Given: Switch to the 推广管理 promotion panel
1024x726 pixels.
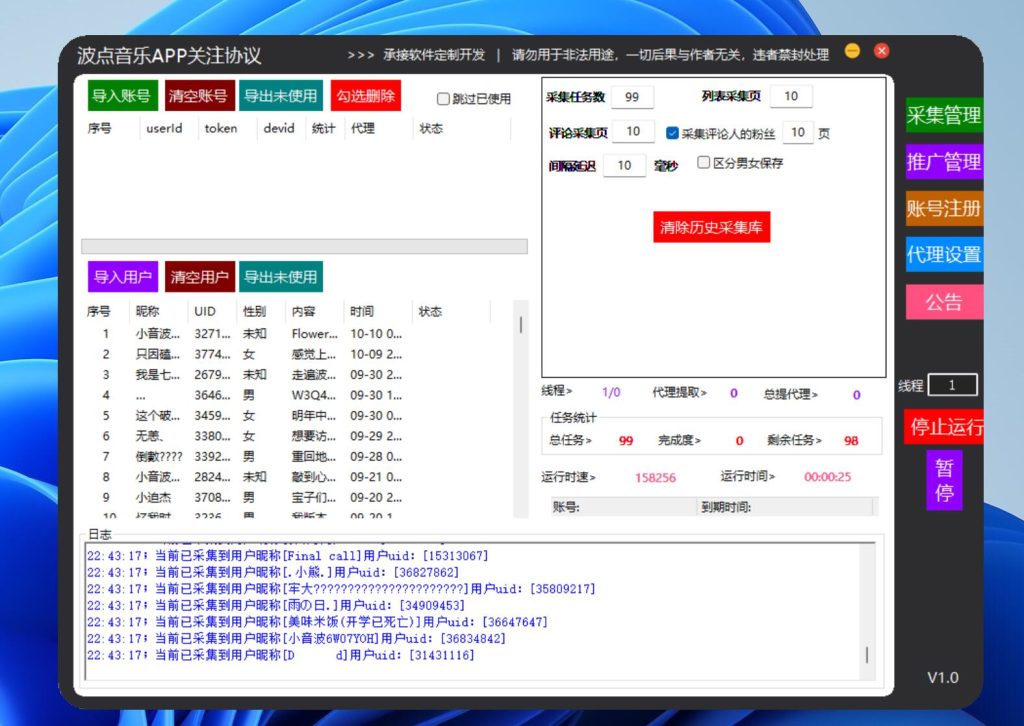Looking at the screenshot, I should 943,161.
